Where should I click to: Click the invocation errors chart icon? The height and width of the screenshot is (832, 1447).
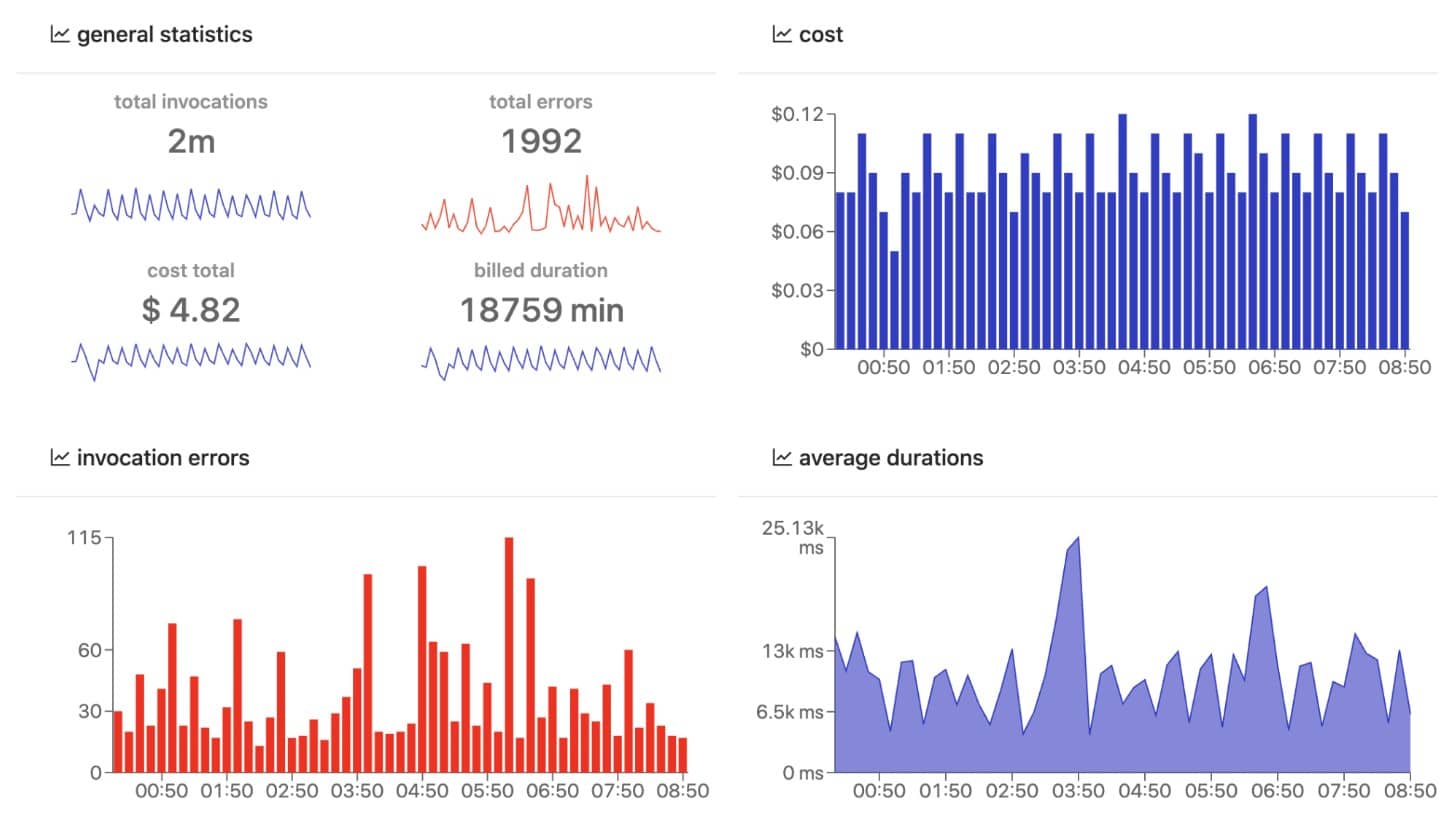click(x=60, y=458)
